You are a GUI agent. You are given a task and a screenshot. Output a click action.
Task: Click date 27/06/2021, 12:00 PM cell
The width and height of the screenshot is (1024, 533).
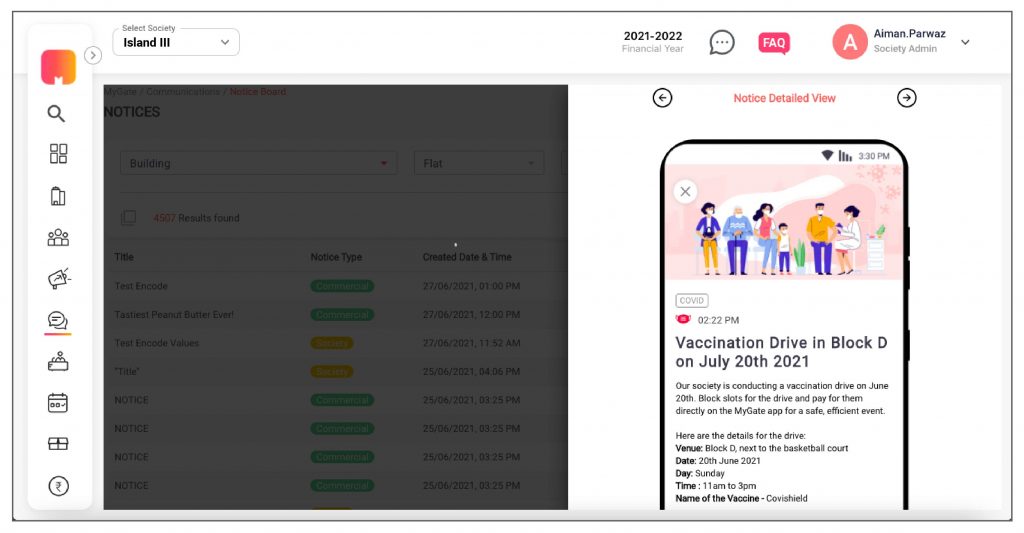tap(472, 314)
